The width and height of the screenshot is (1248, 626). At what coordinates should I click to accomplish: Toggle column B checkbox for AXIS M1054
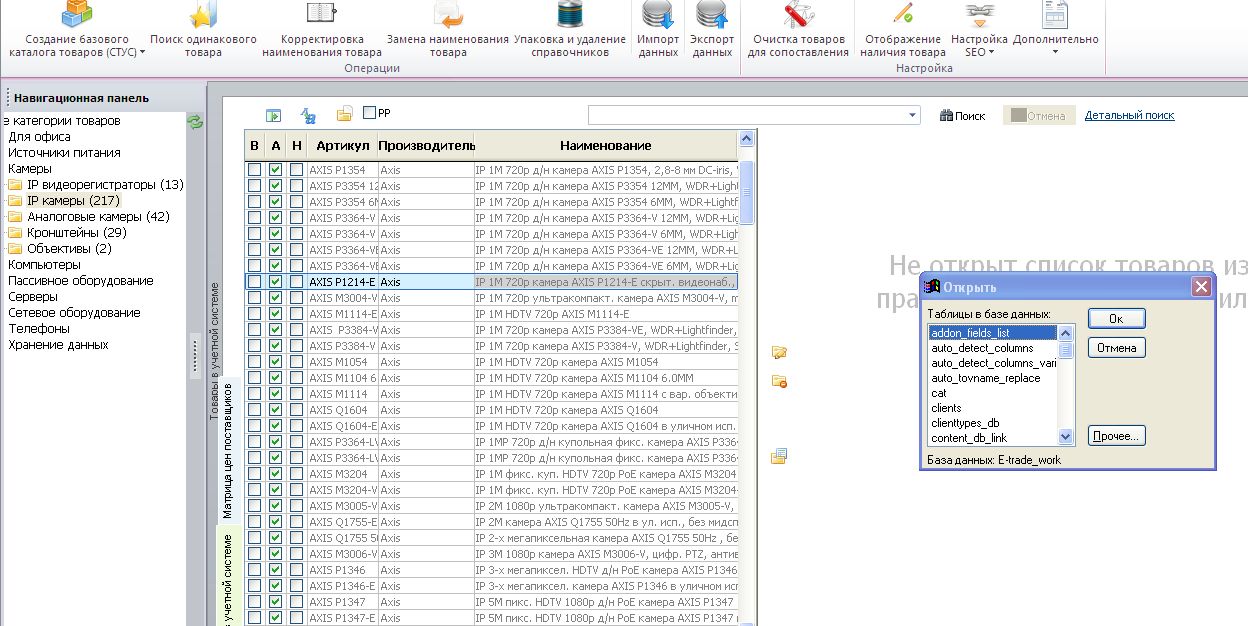[254, 362]
